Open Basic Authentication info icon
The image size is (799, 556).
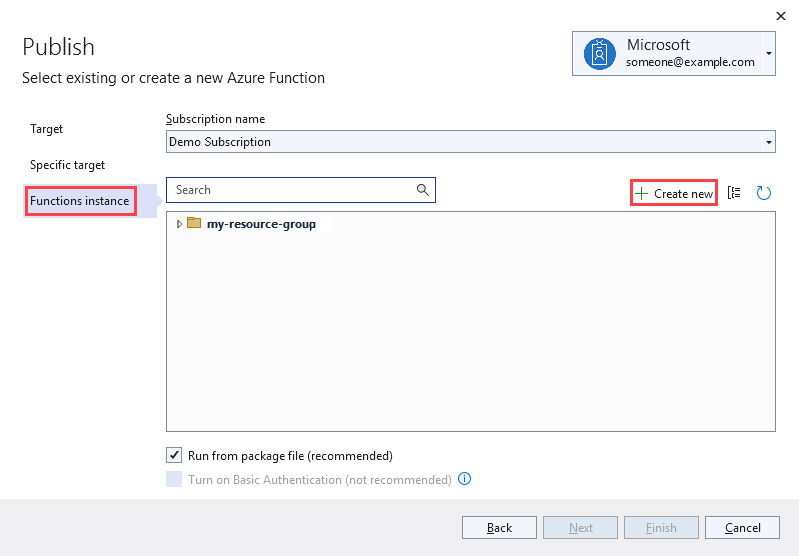pos(464,479)
